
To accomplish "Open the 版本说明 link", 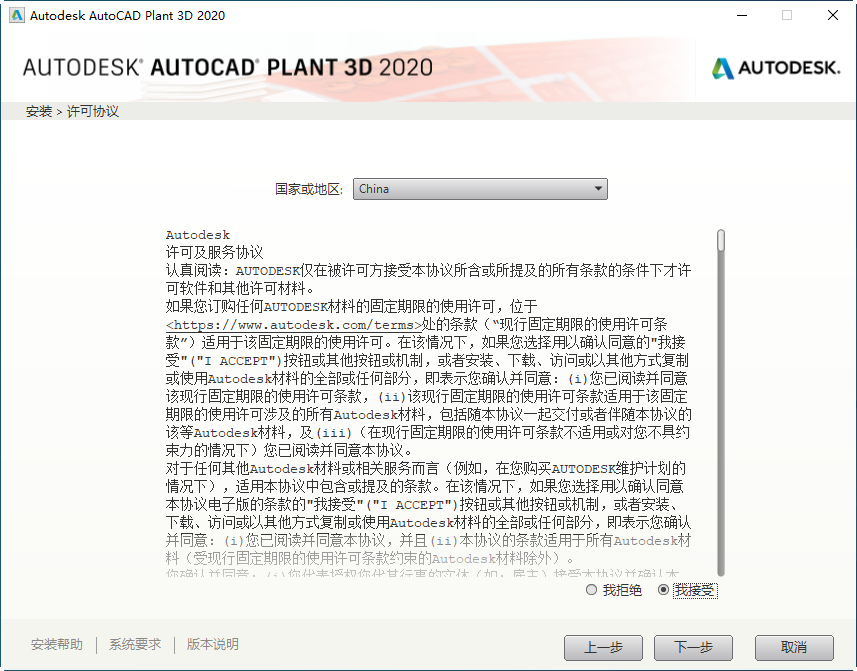I will pyautogui.click(x=213, y=644).
